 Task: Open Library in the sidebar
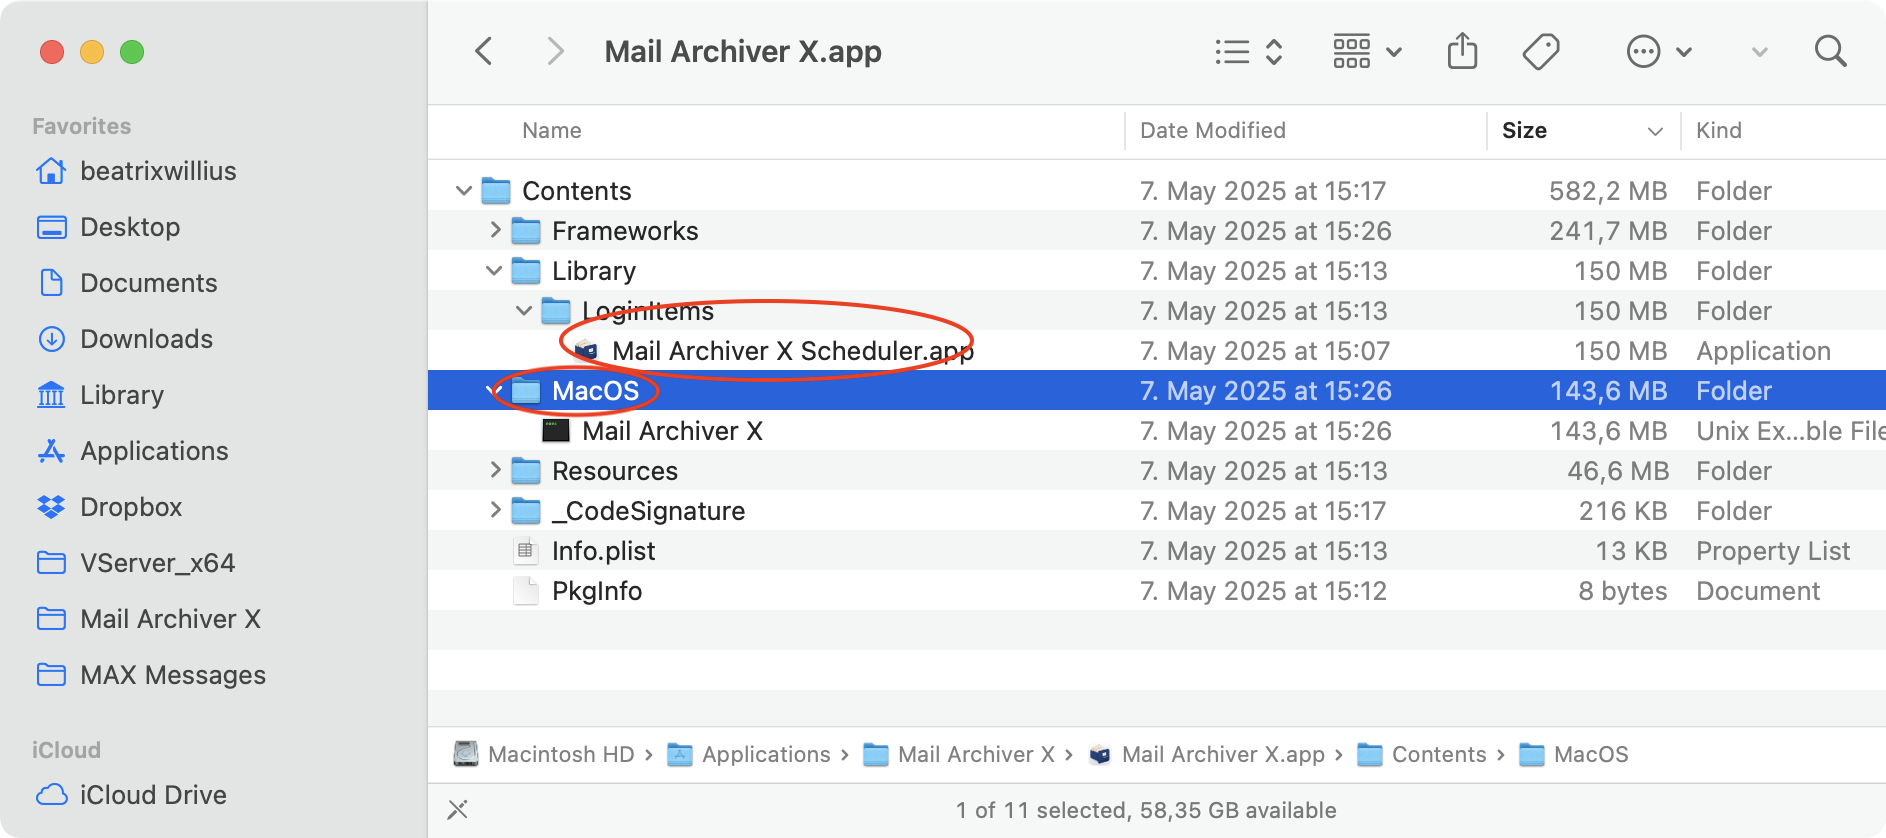(x=100, y=395)
